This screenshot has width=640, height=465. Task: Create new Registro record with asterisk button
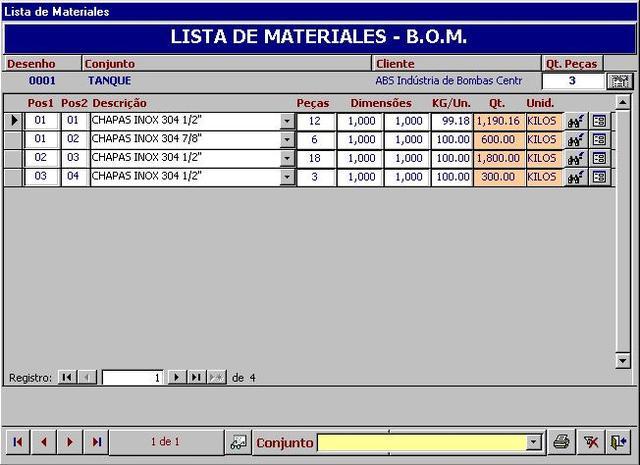[216, 377]
